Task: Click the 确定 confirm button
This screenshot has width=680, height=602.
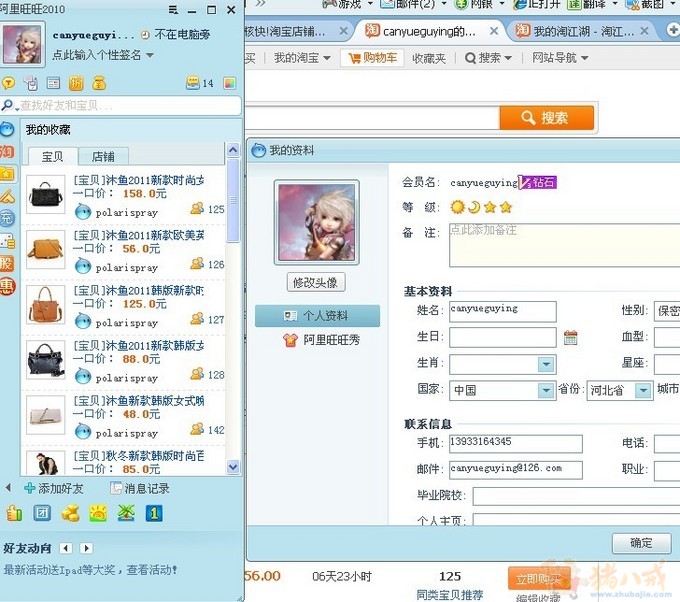Action: tap(641, 543)
